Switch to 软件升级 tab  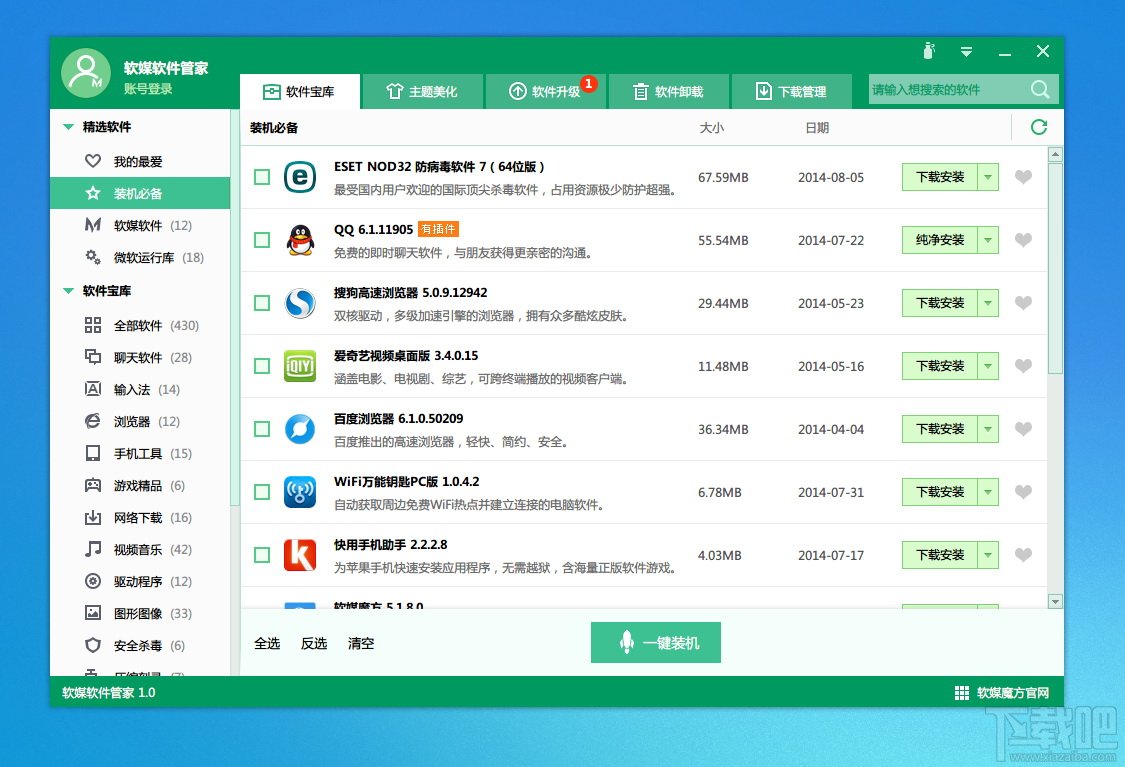pos(546,92)
